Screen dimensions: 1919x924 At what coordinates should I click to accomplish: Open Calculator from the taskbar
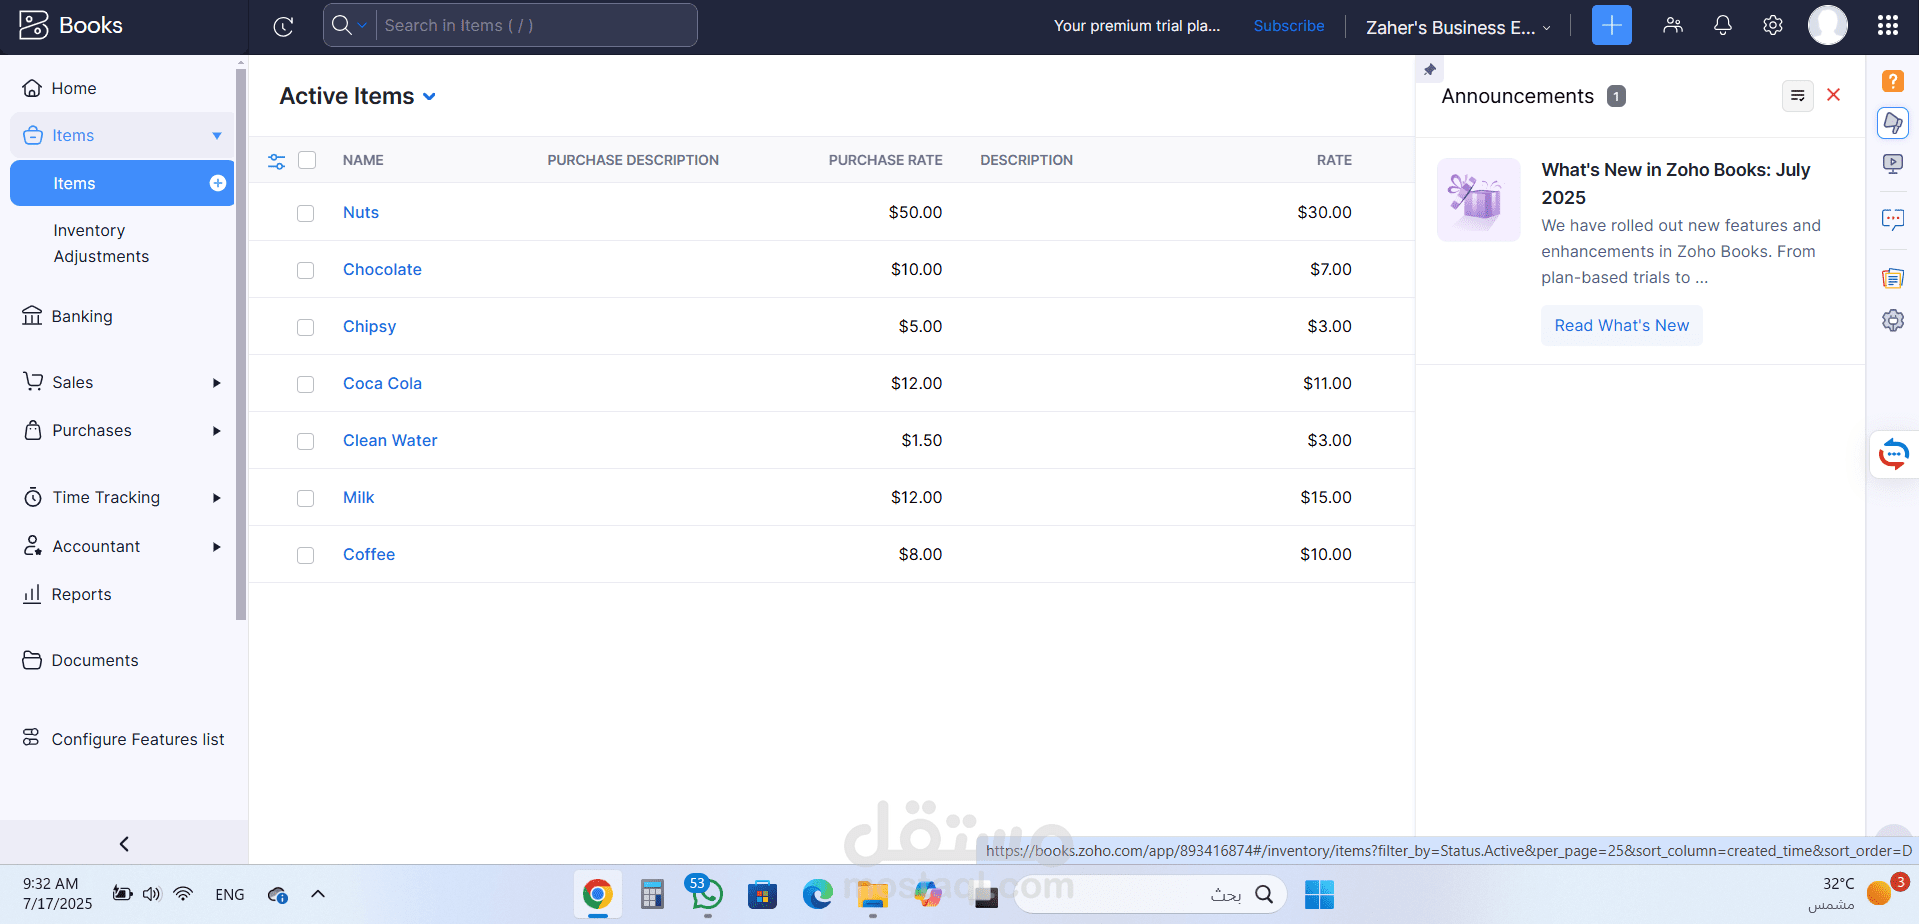coord(652,894)
